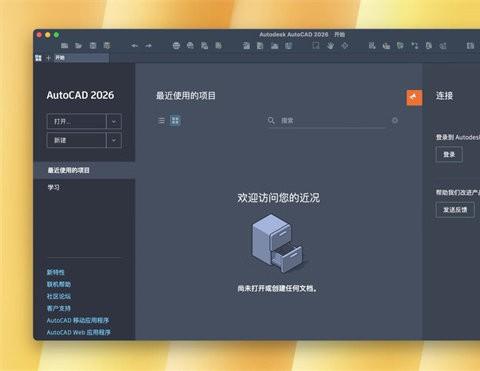Screen dimensions: 480x371
Task: Expand the dropdown arrow beside 新建
Action: (114, 140)
